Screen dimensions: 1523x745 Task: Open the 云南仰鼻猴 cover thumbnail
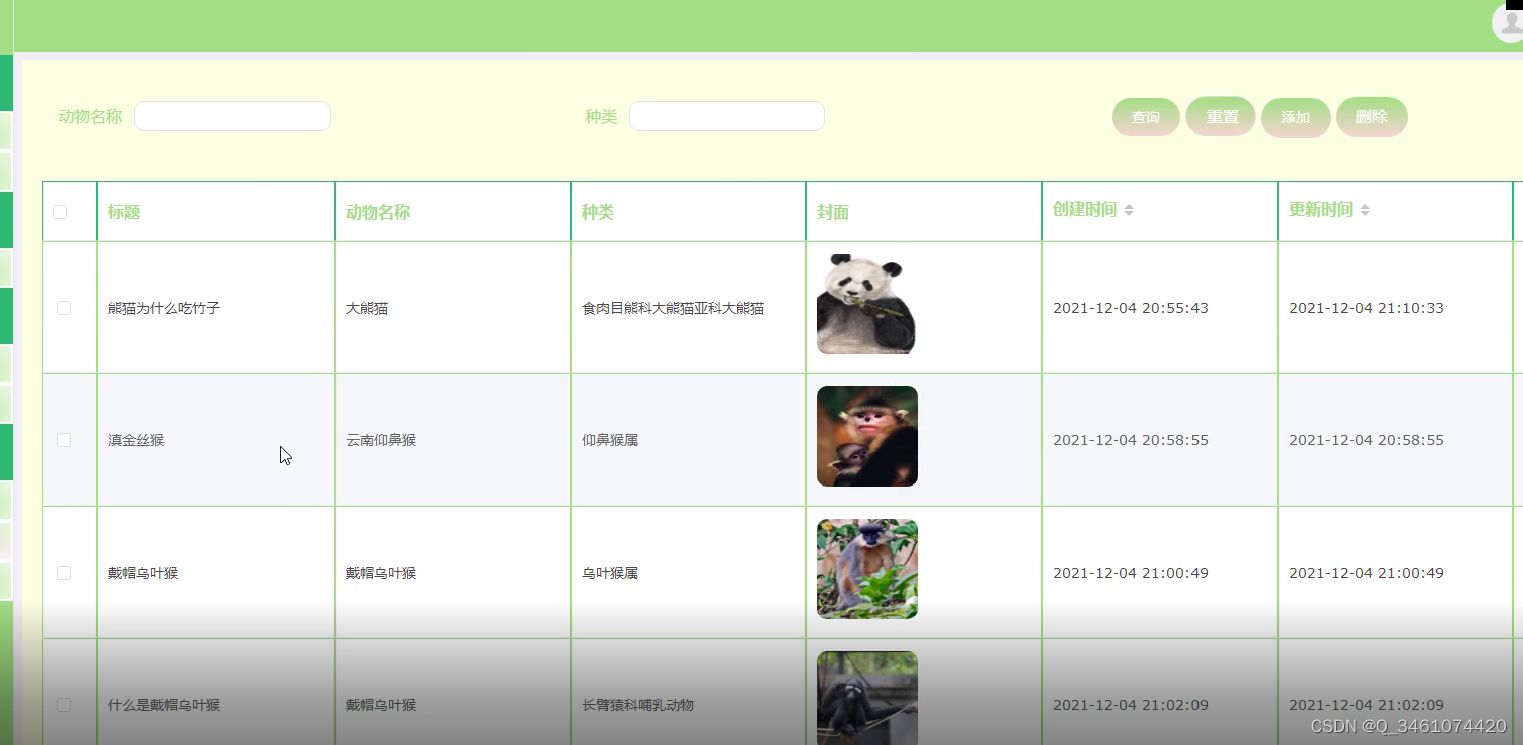[867, 436]
